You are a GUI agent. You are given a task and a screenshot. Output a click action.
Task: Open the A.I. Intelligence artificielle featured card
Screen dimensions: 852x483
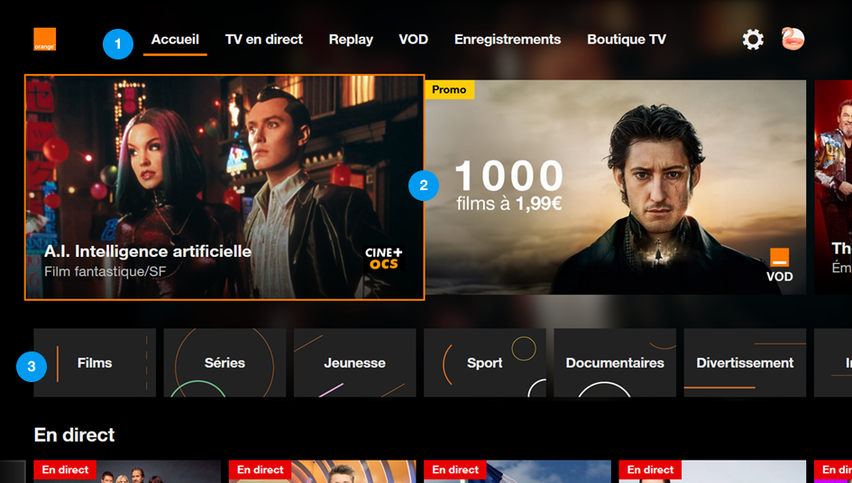[224, 187]
